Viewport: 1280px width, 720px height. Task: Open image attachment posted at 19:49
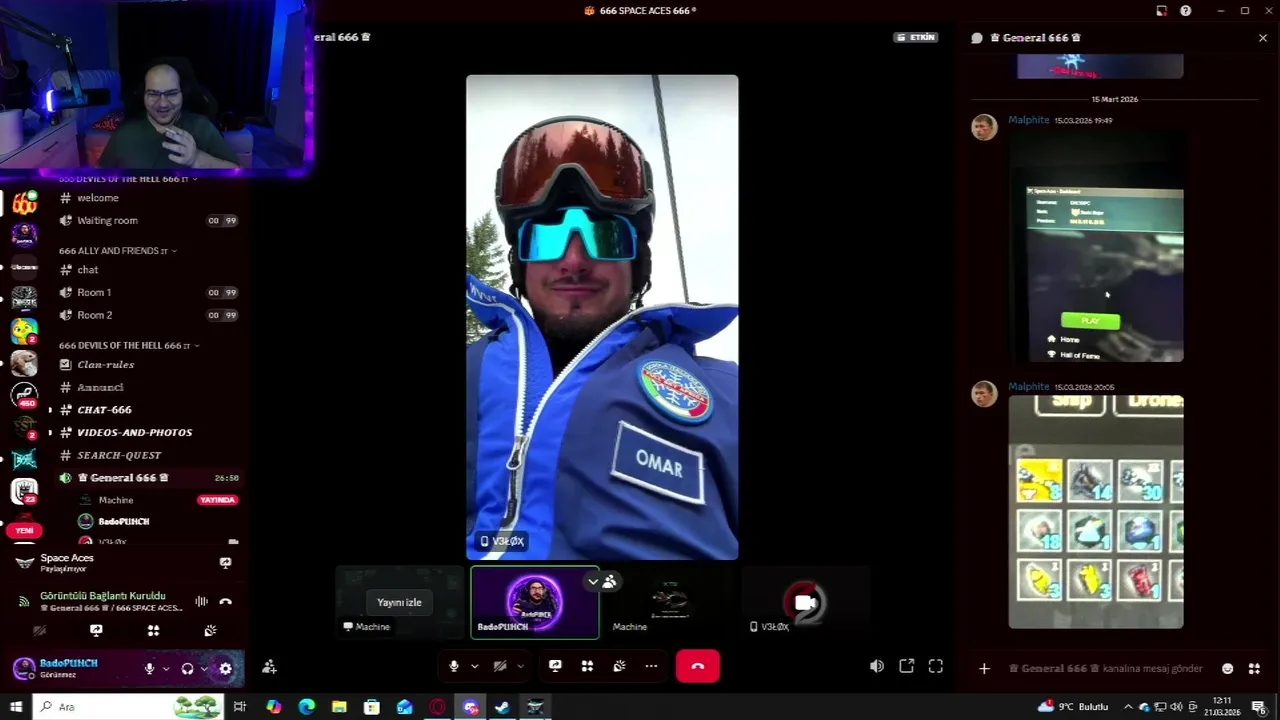pos(1096,247)
